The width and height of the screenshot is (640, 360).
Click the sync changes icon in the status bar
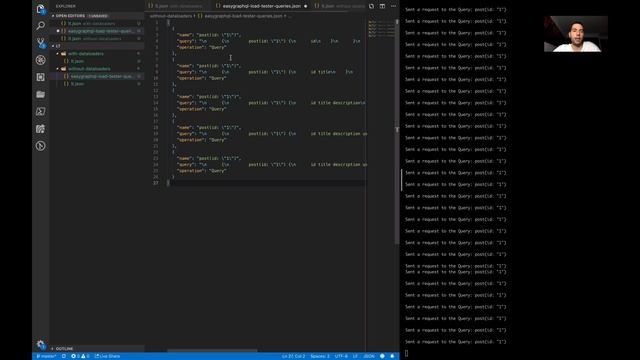pyautogui.click(x=64, y=356)
